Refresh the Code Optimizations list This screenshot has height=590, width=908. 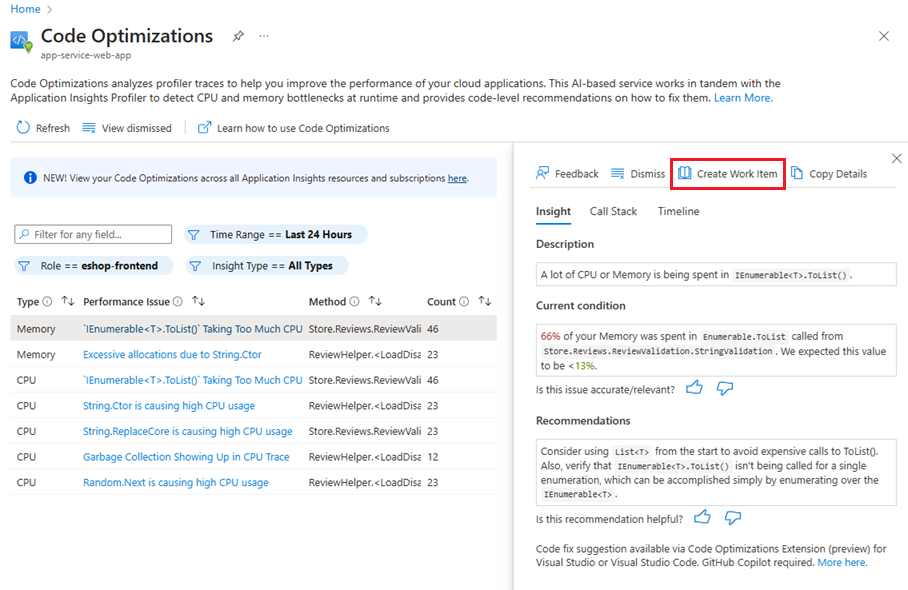(43, 128)
